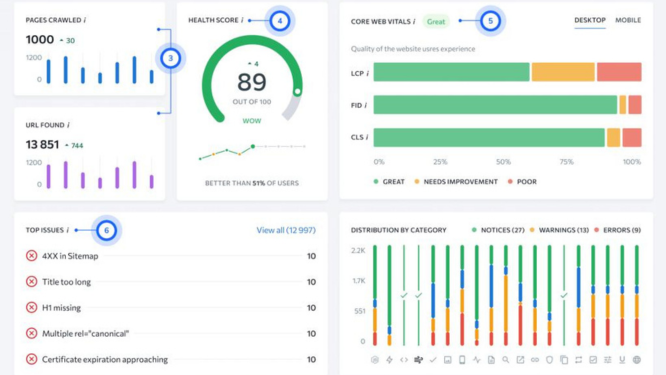Viewport: 666px width, 375px height.
Task: Click the highlighted point on health score trend line
Action: 253,147
